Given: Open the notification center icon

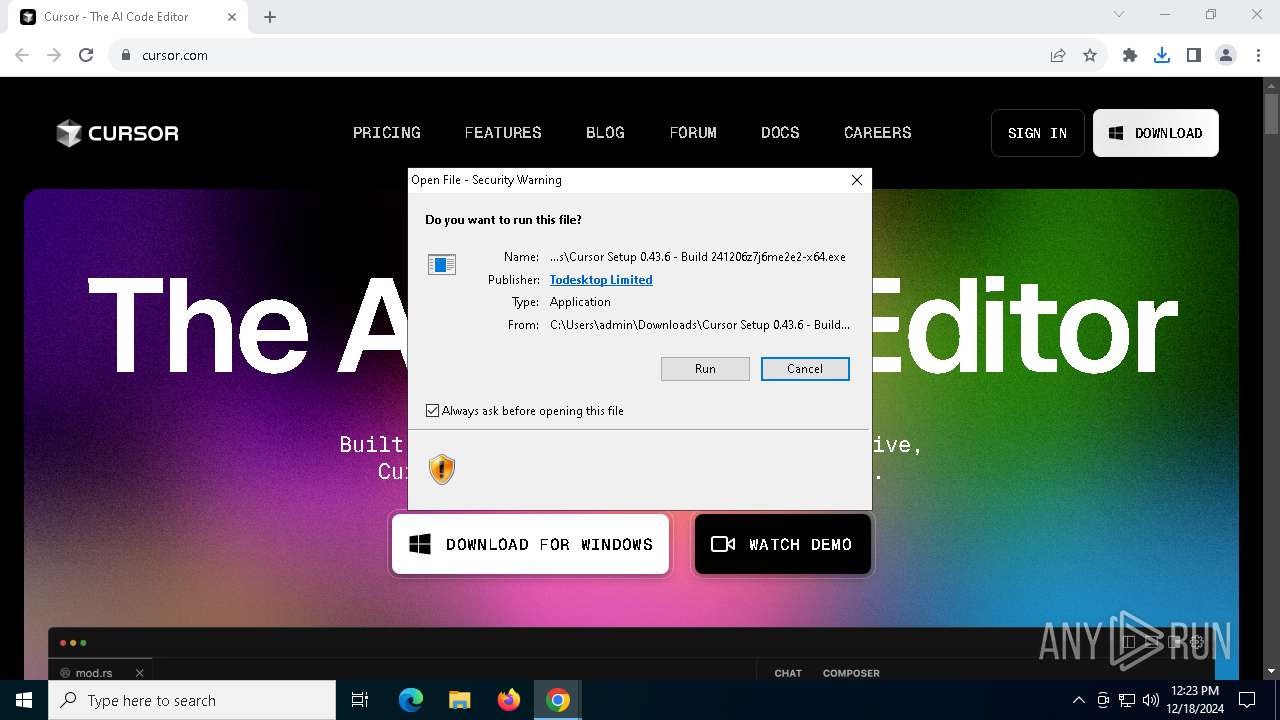Looking at the screenshot, I should [x=1247, y=700].
